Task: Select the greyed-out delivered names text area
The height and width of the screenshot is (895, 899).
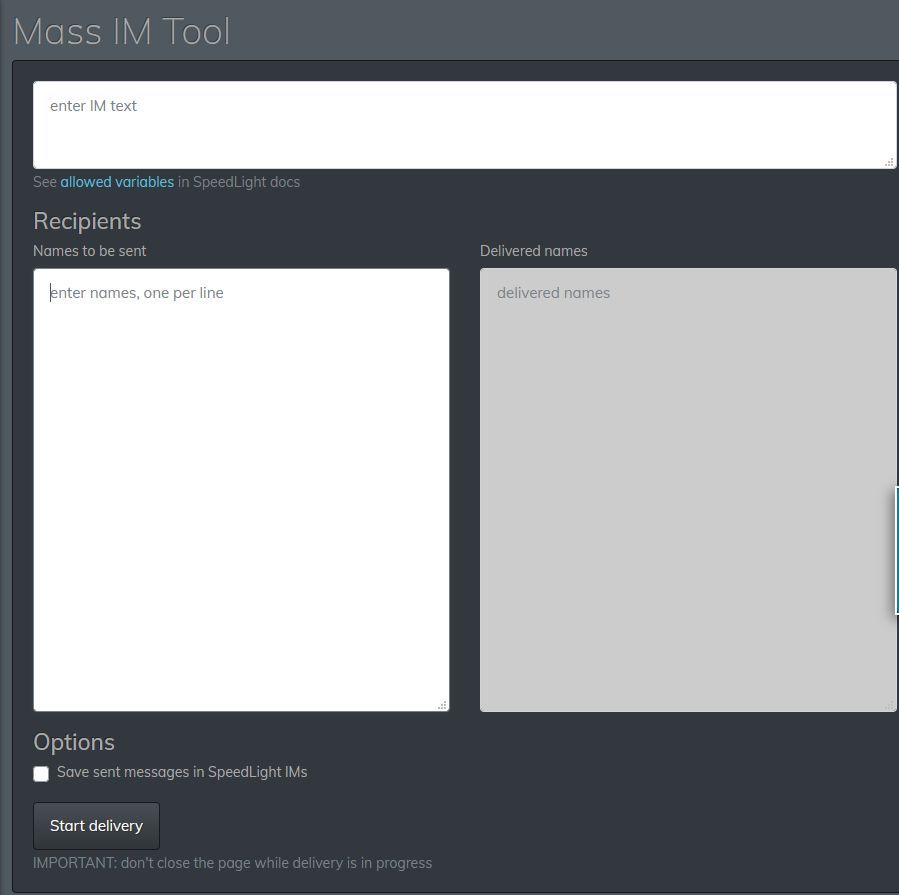Action: tap(688, 490)
